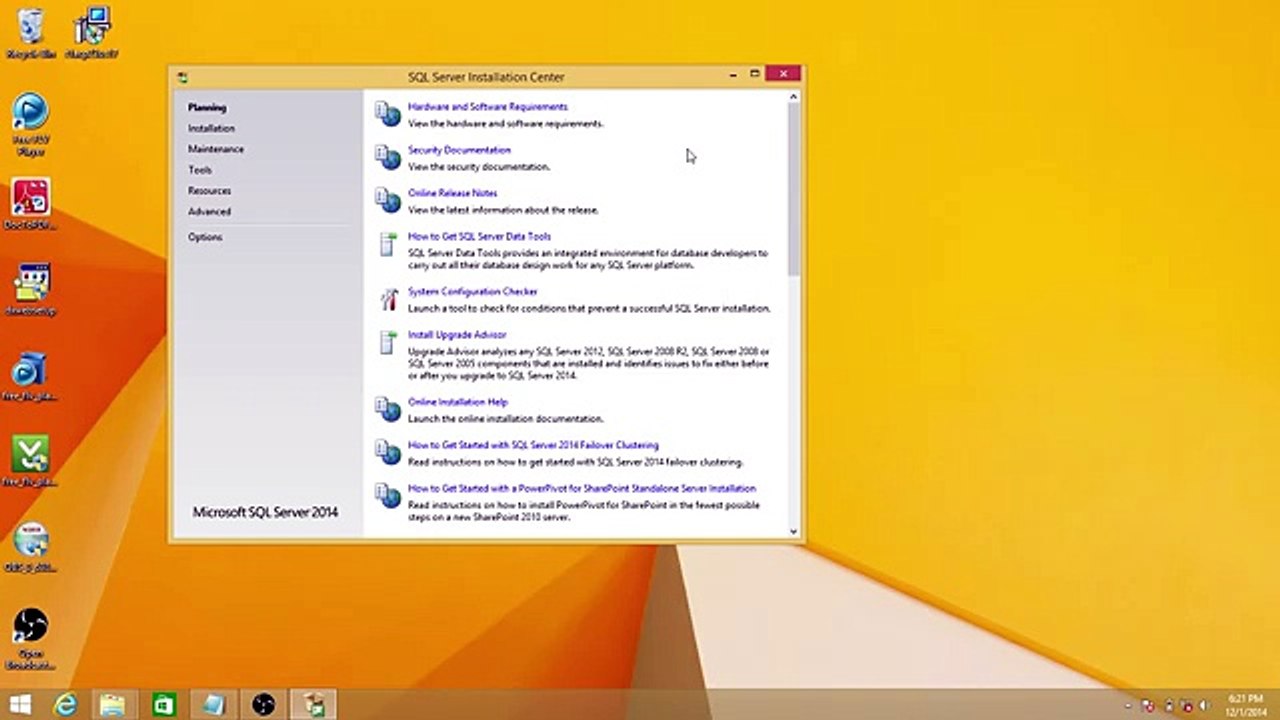This screenshot has height=720, width=1280.
Task: Click the document icon beside Install Upgrade Advisor
Action: coord(388,342)
